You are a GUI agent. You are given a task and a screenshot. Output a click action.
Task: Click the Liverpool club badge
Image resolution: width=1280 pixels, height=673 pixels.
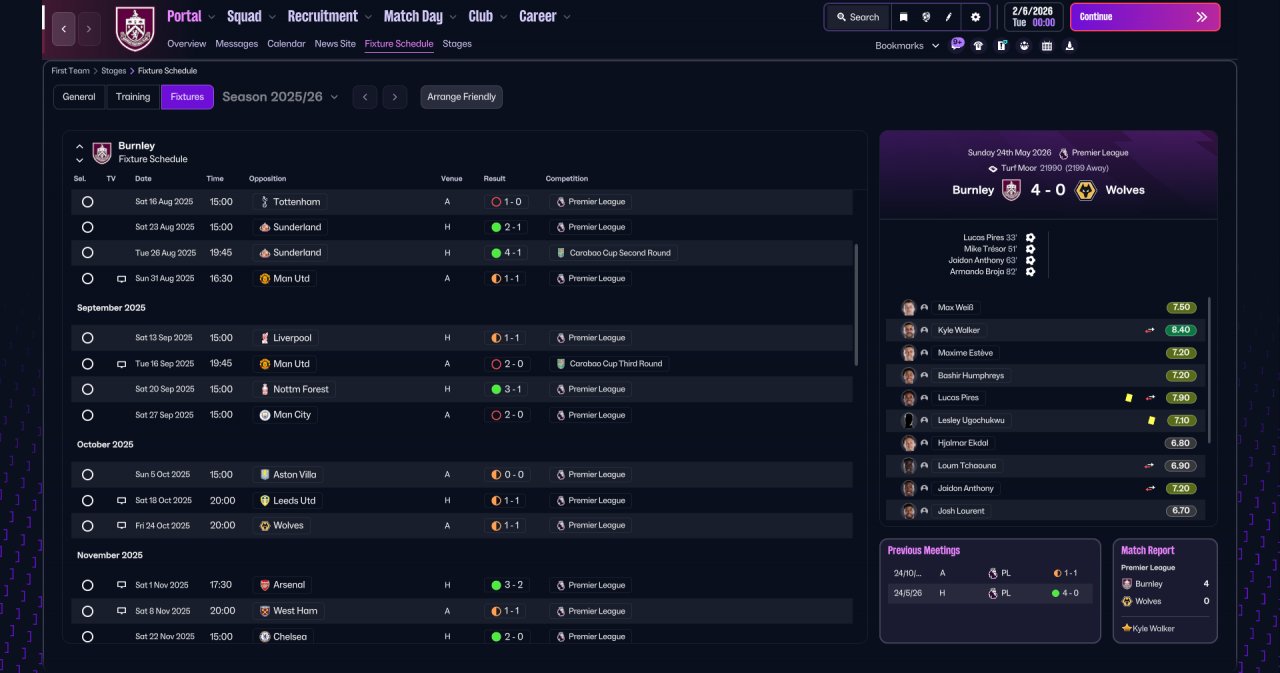click(265, 338)
